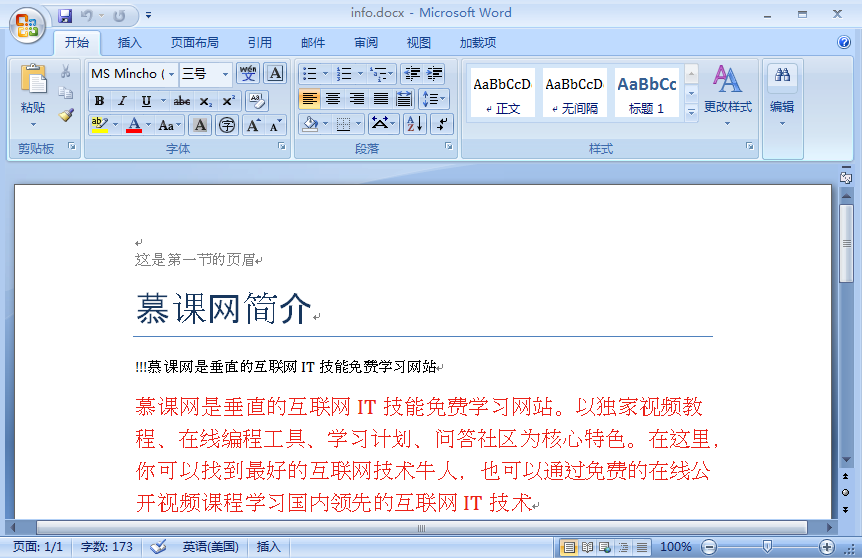Apply the 标题 1 style
862x558 pixels.
pos(646,92)
